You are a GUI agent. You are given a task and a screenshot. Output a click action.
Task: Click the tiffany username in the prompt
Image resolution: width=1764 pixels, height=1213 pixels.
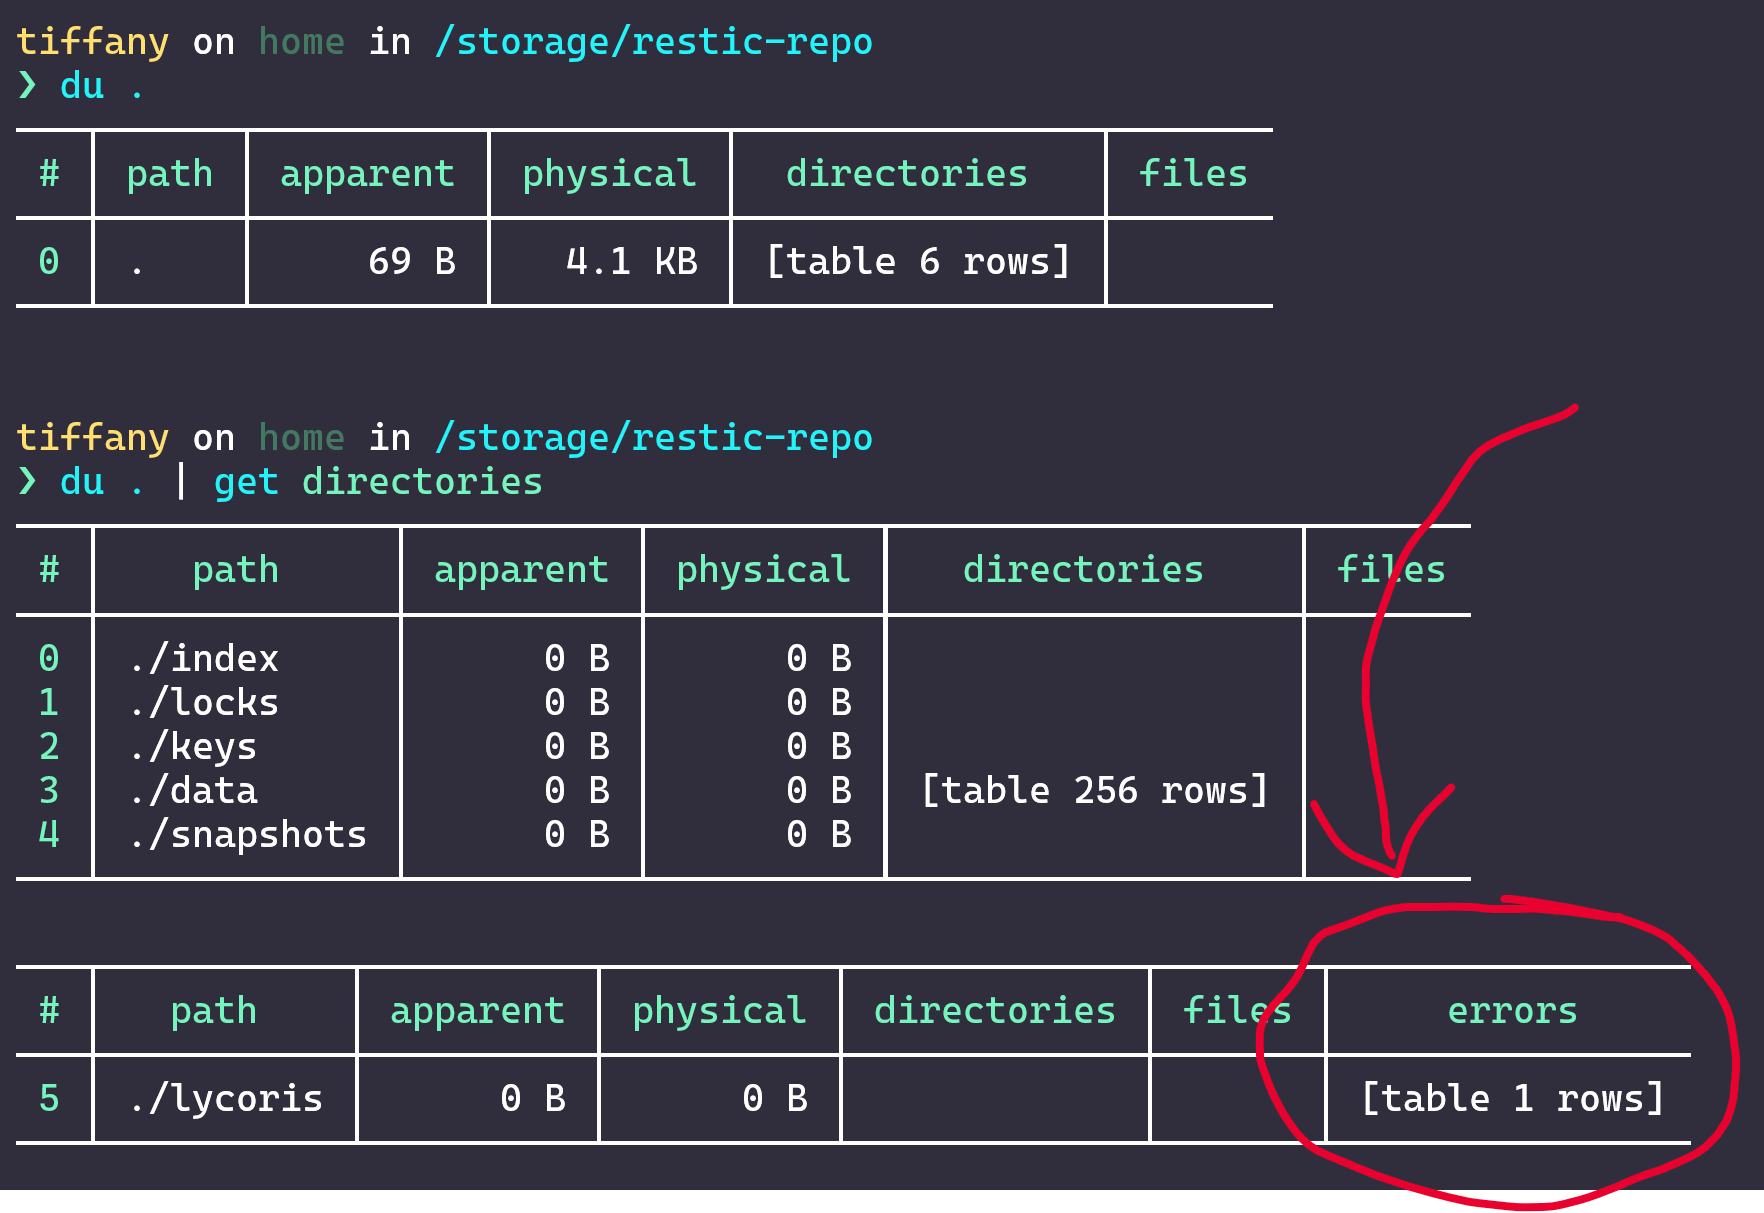pos(91,41)
